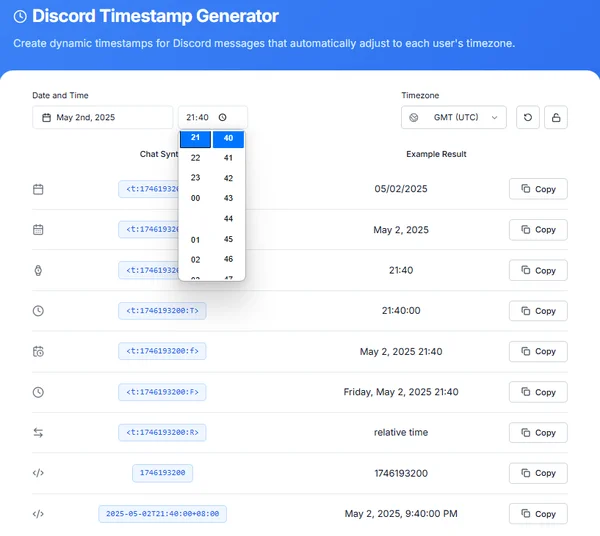Copy the 1746193200 unix timestamp
This screenshot has width=600, height=536.
pyautogui.click(x=538, y=473)
